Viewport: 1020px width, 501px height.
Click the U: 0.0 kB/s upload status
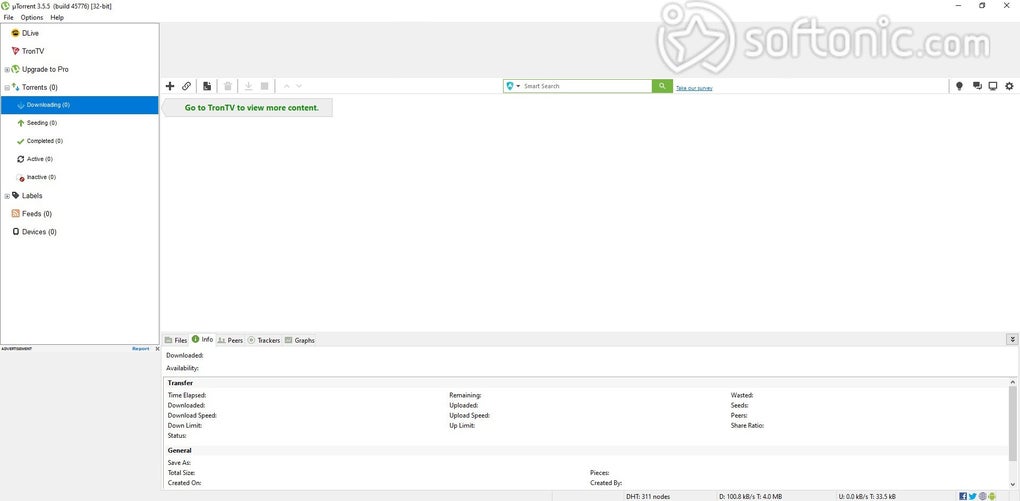pos(867,496)
